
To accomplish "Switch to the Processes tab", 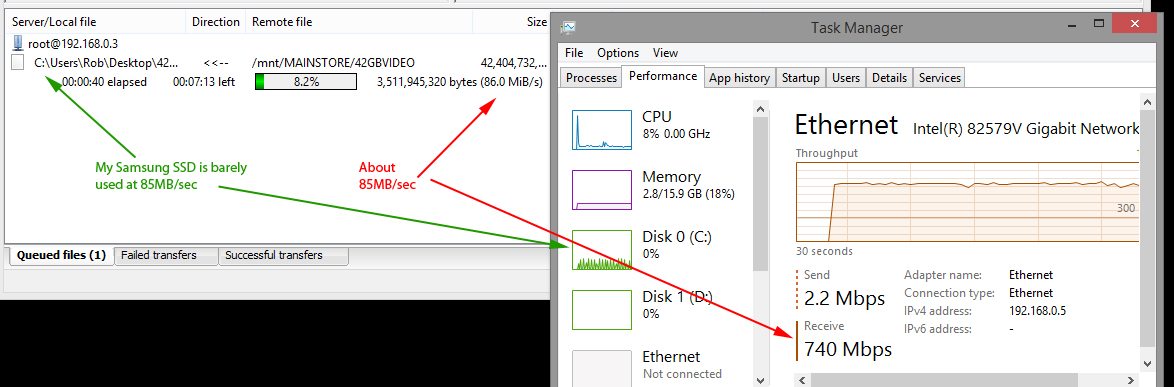I will (591, 78).
